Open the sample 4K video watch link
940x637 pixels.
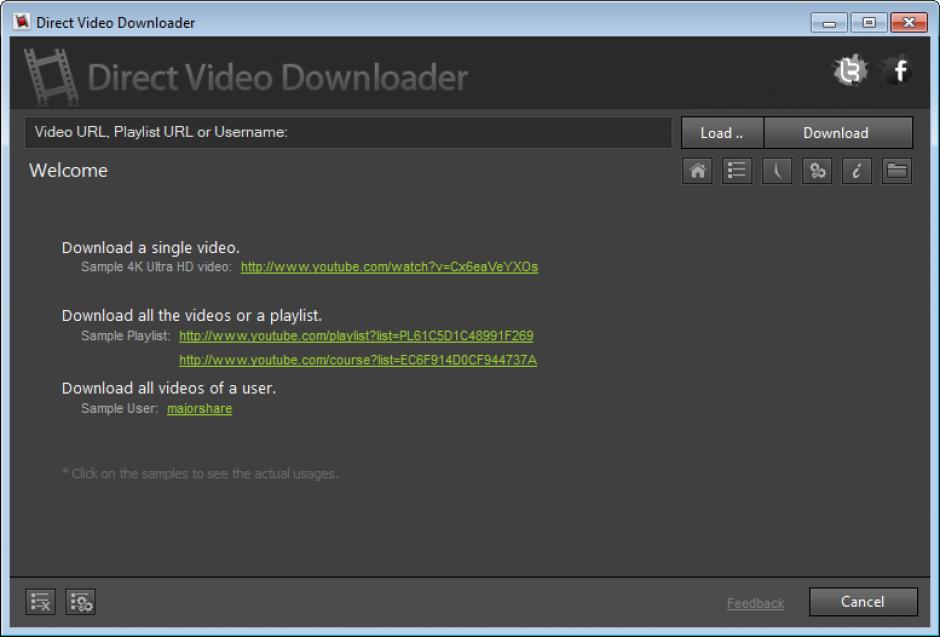390,267
